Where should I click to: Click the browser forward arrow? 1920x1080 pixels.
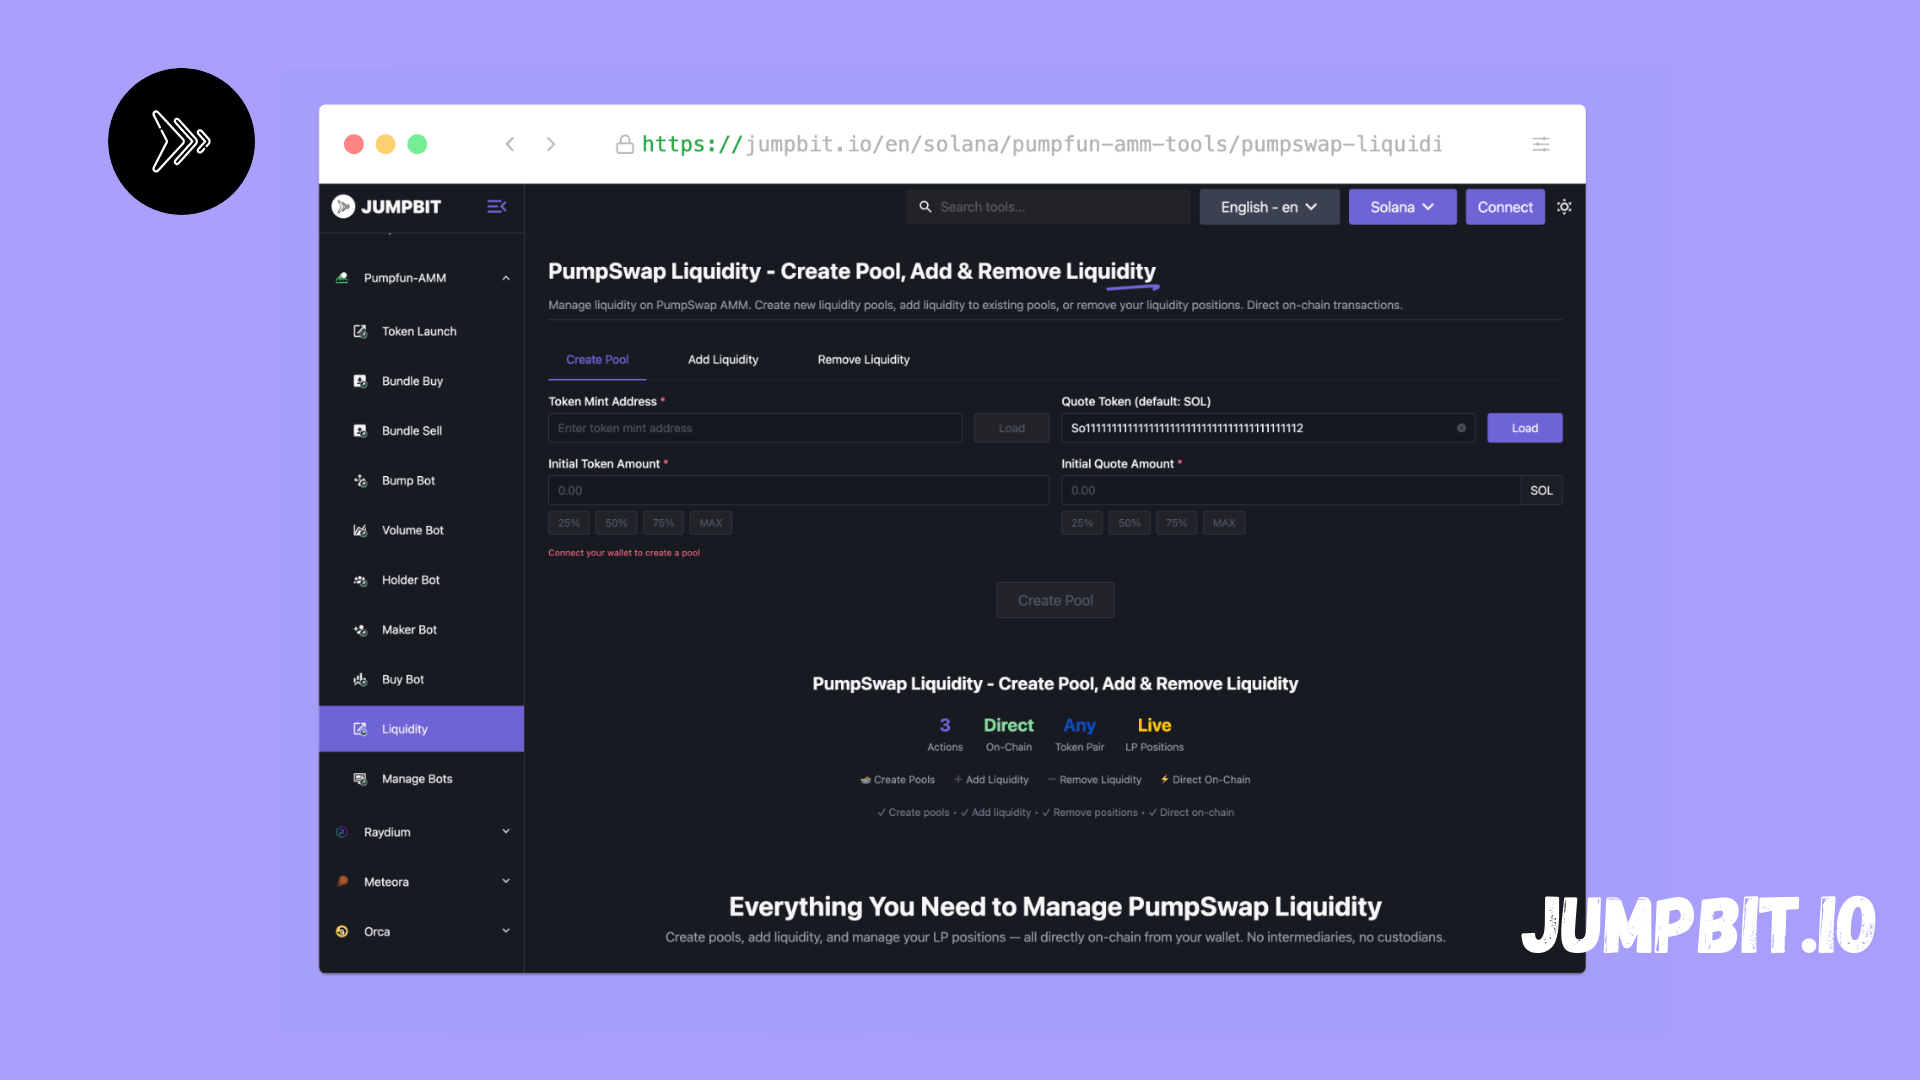(x=551, y=144)
